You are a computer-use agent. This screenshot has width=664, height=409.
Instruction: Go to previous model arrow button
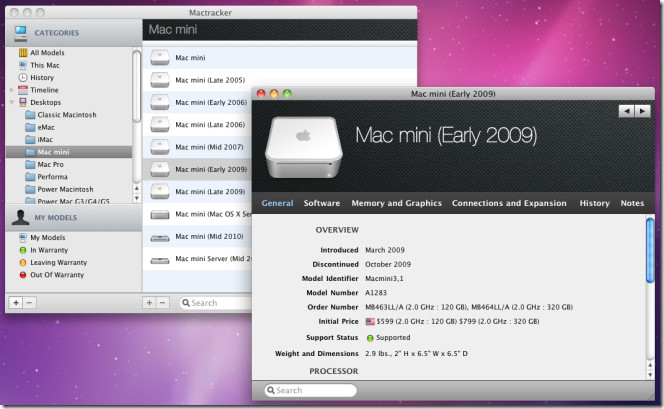point(626,111)
